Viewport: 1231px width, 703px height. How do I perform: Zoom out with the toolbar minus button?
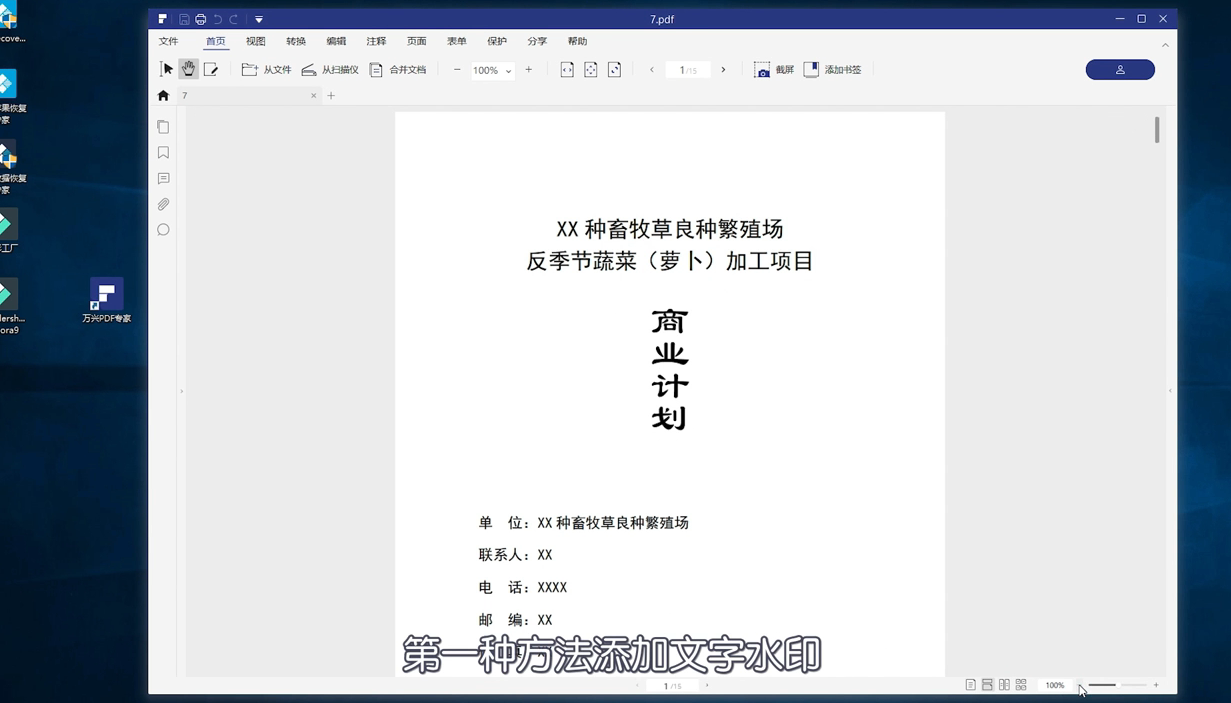[457, 70]
